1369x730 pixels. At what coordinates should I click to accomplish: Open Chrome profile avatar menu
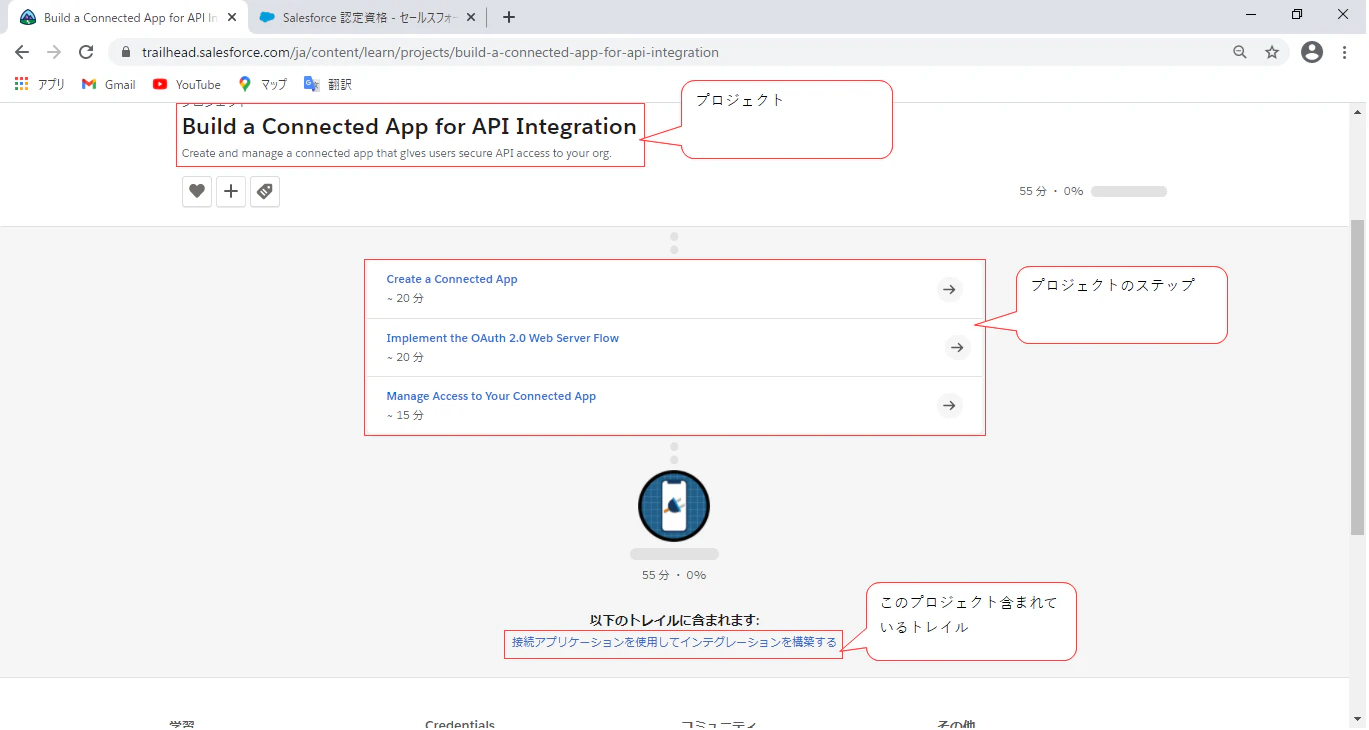[x=1312, y=52]
